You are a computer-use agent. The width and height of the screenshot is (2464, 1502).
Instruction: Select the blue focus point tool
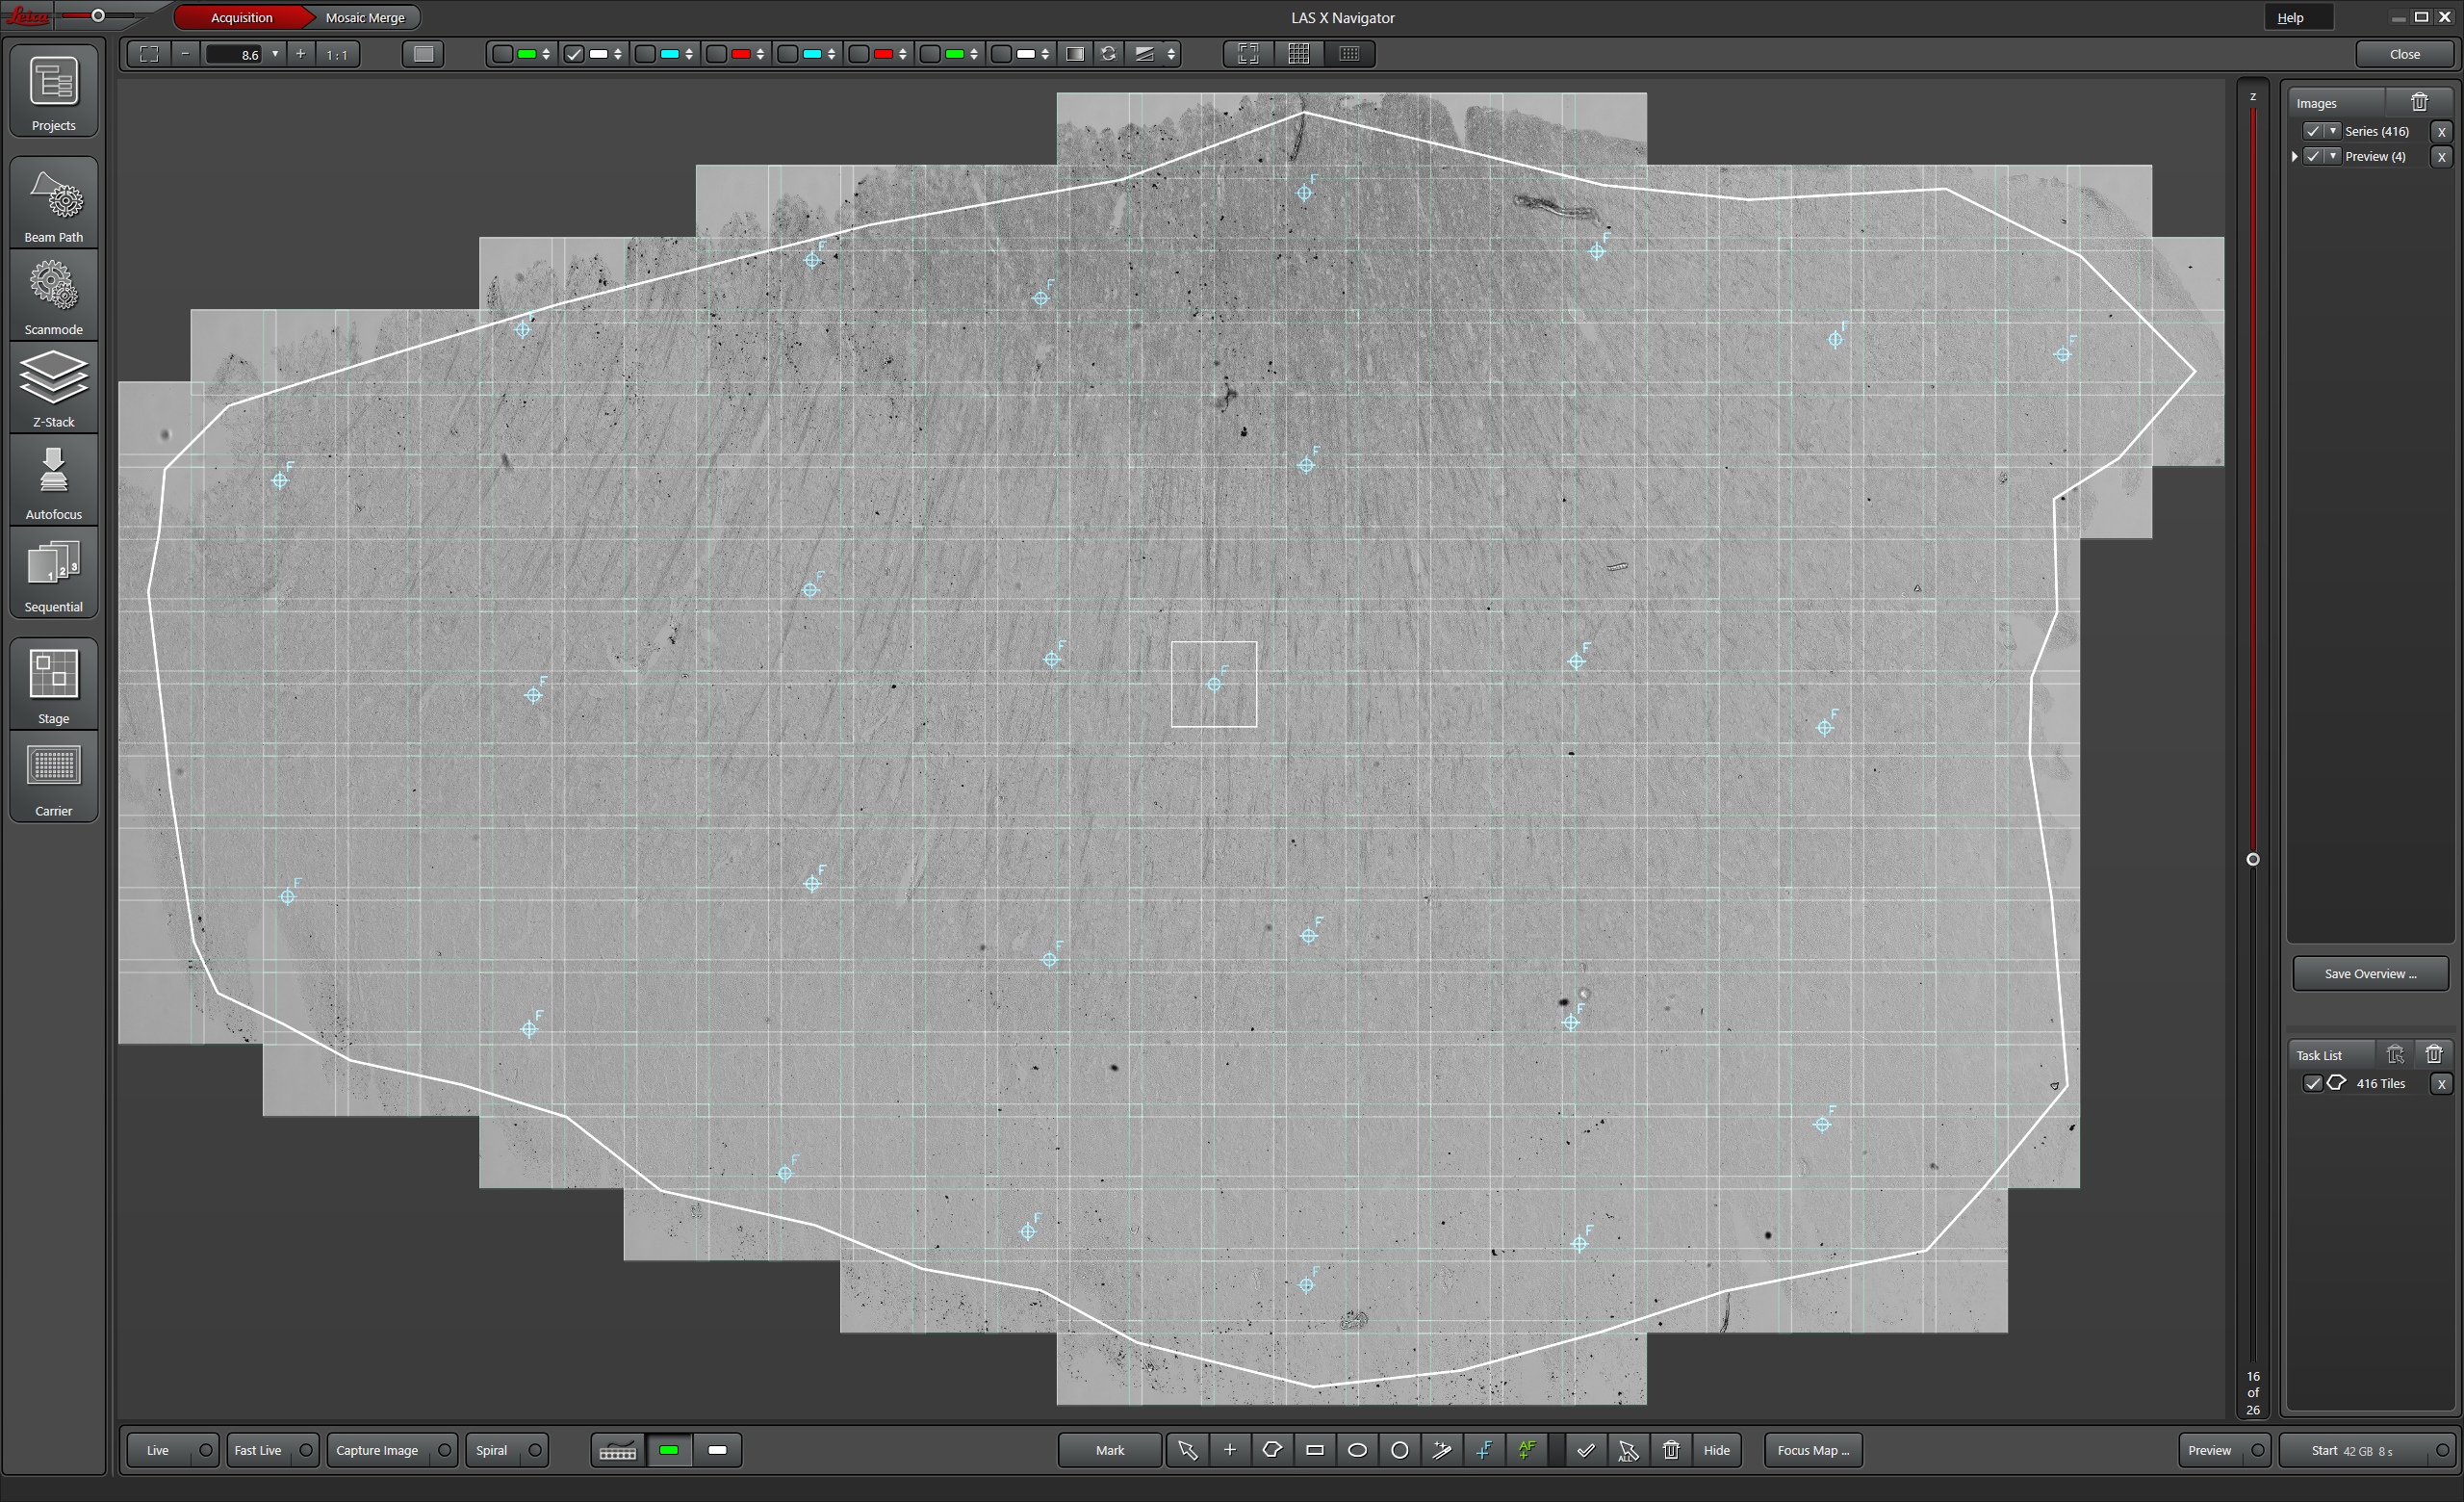1485,1450
